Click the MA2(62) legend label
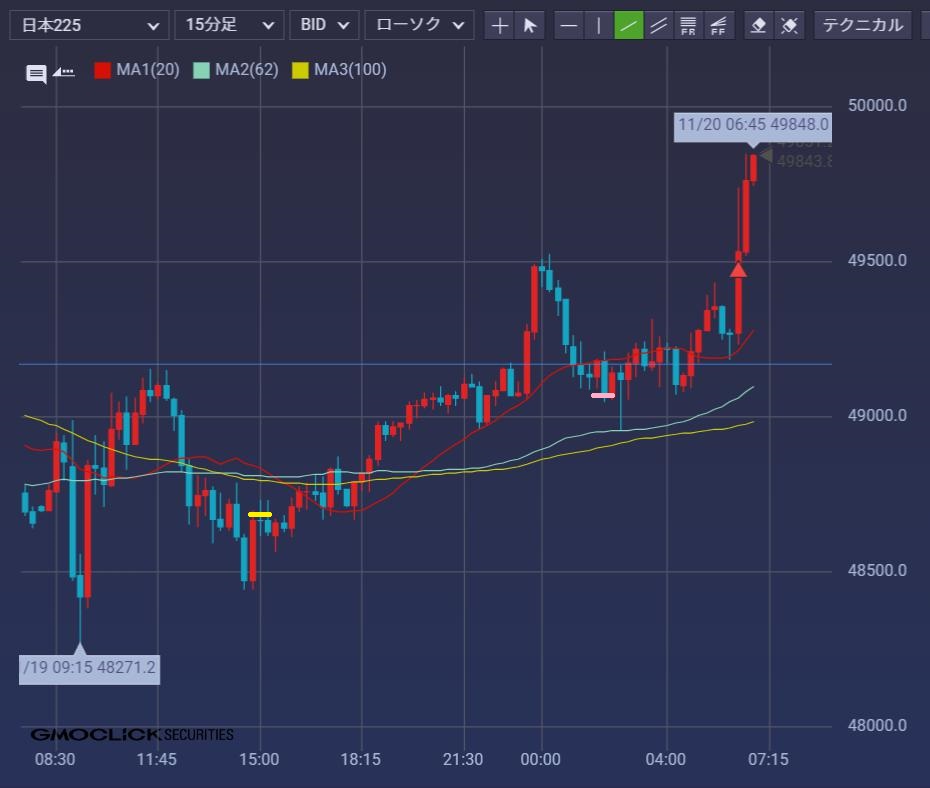Screen dimensions: 930x788 pos(246,70)
